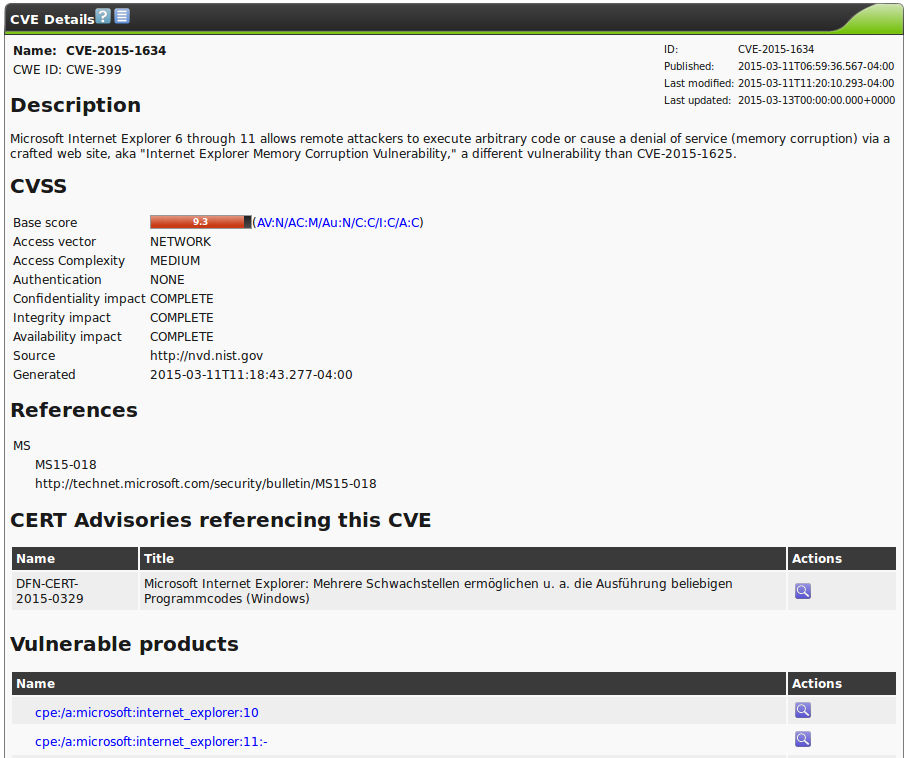This screenshot has height=758, width=909.
Task: Open details for internet_explorer:10 product
Action: [803, 710]
